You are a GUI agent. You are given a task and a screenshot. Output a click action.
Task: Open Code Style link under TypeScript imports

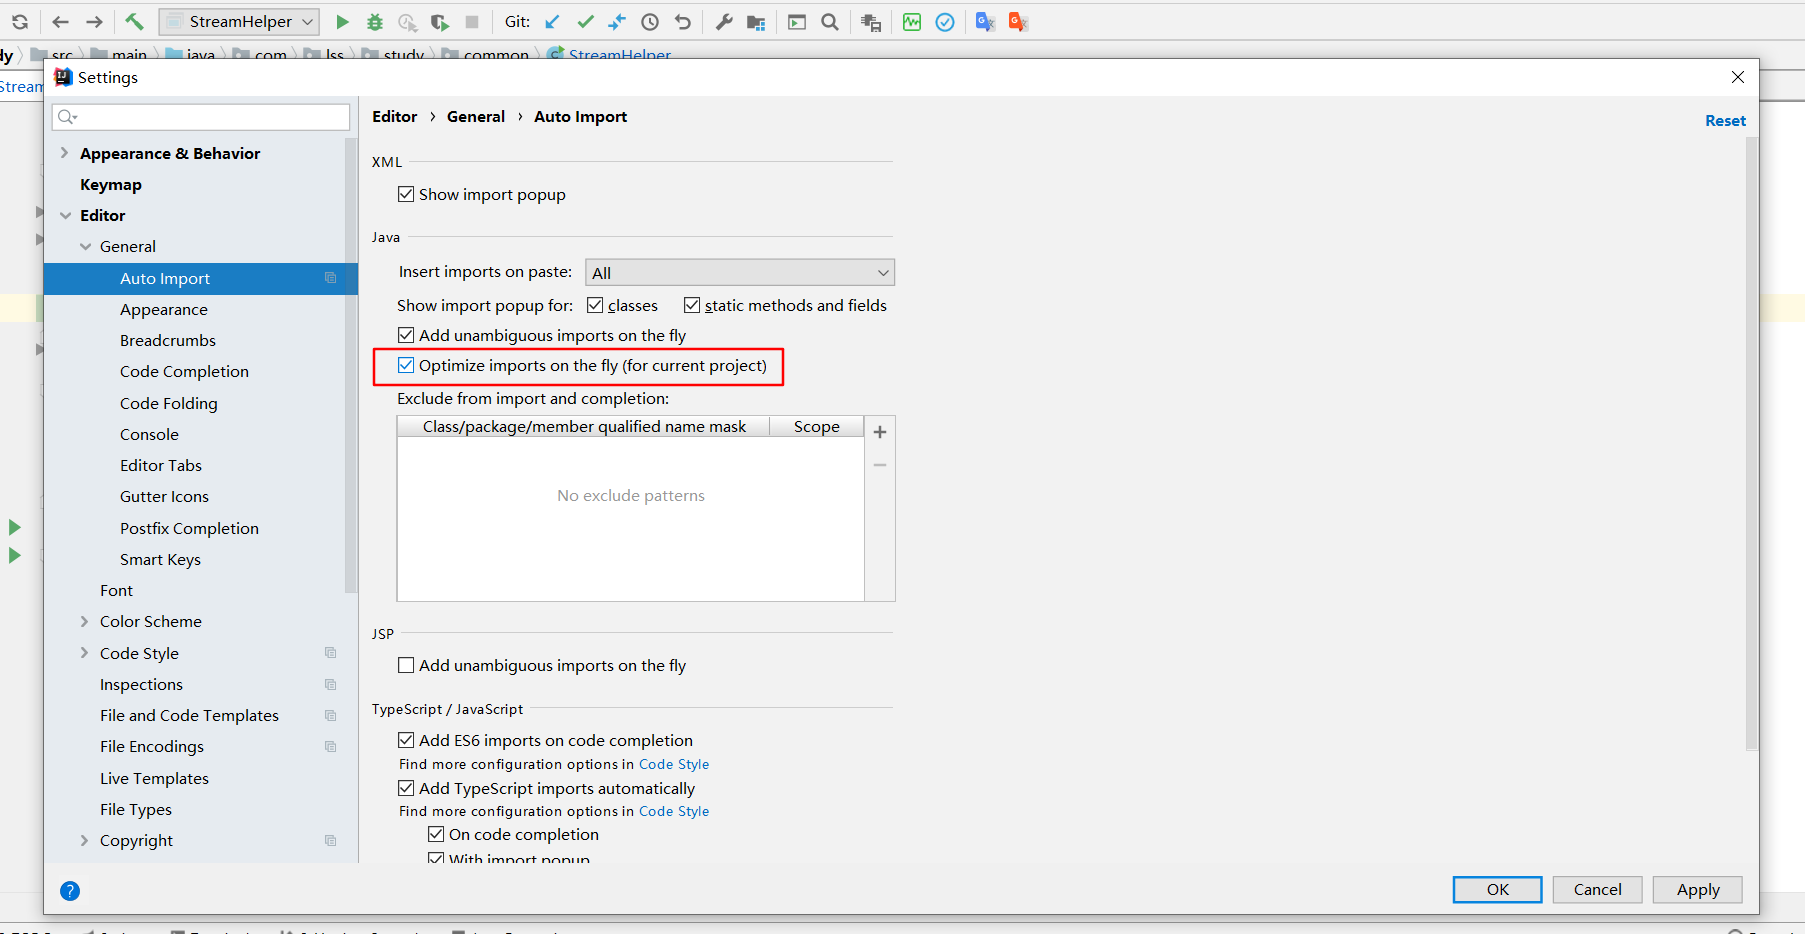tap(674, 811)
